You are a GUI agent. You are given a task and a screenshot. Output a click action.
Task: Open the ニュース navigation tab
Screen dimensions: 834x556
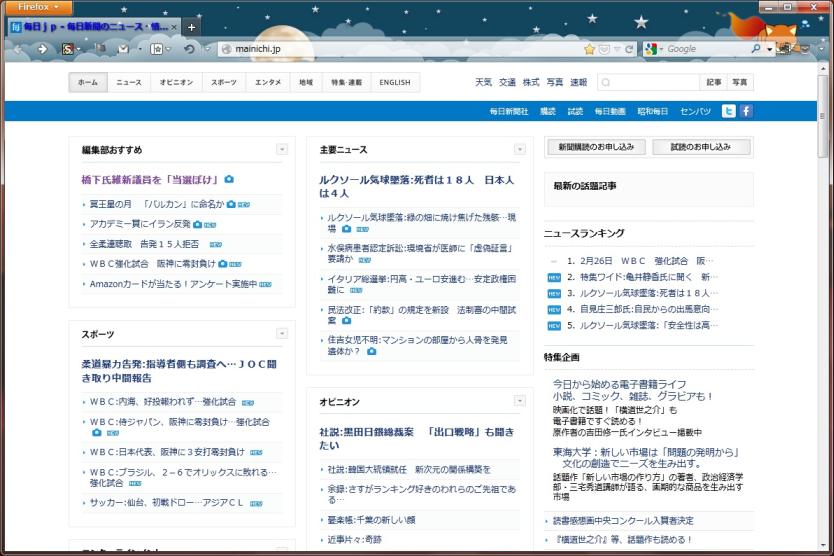[x=129, y=82]
